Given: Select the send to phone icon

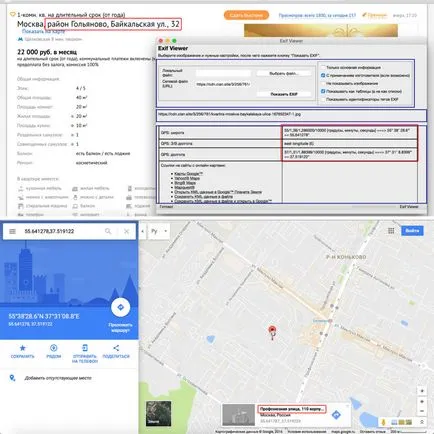Looking at the screenshot, I should coord(85,348).
